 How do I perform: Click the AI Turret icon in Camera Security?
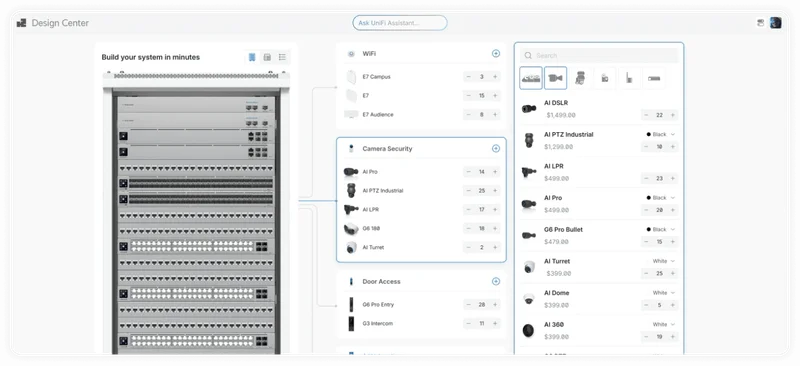[351, 248]
